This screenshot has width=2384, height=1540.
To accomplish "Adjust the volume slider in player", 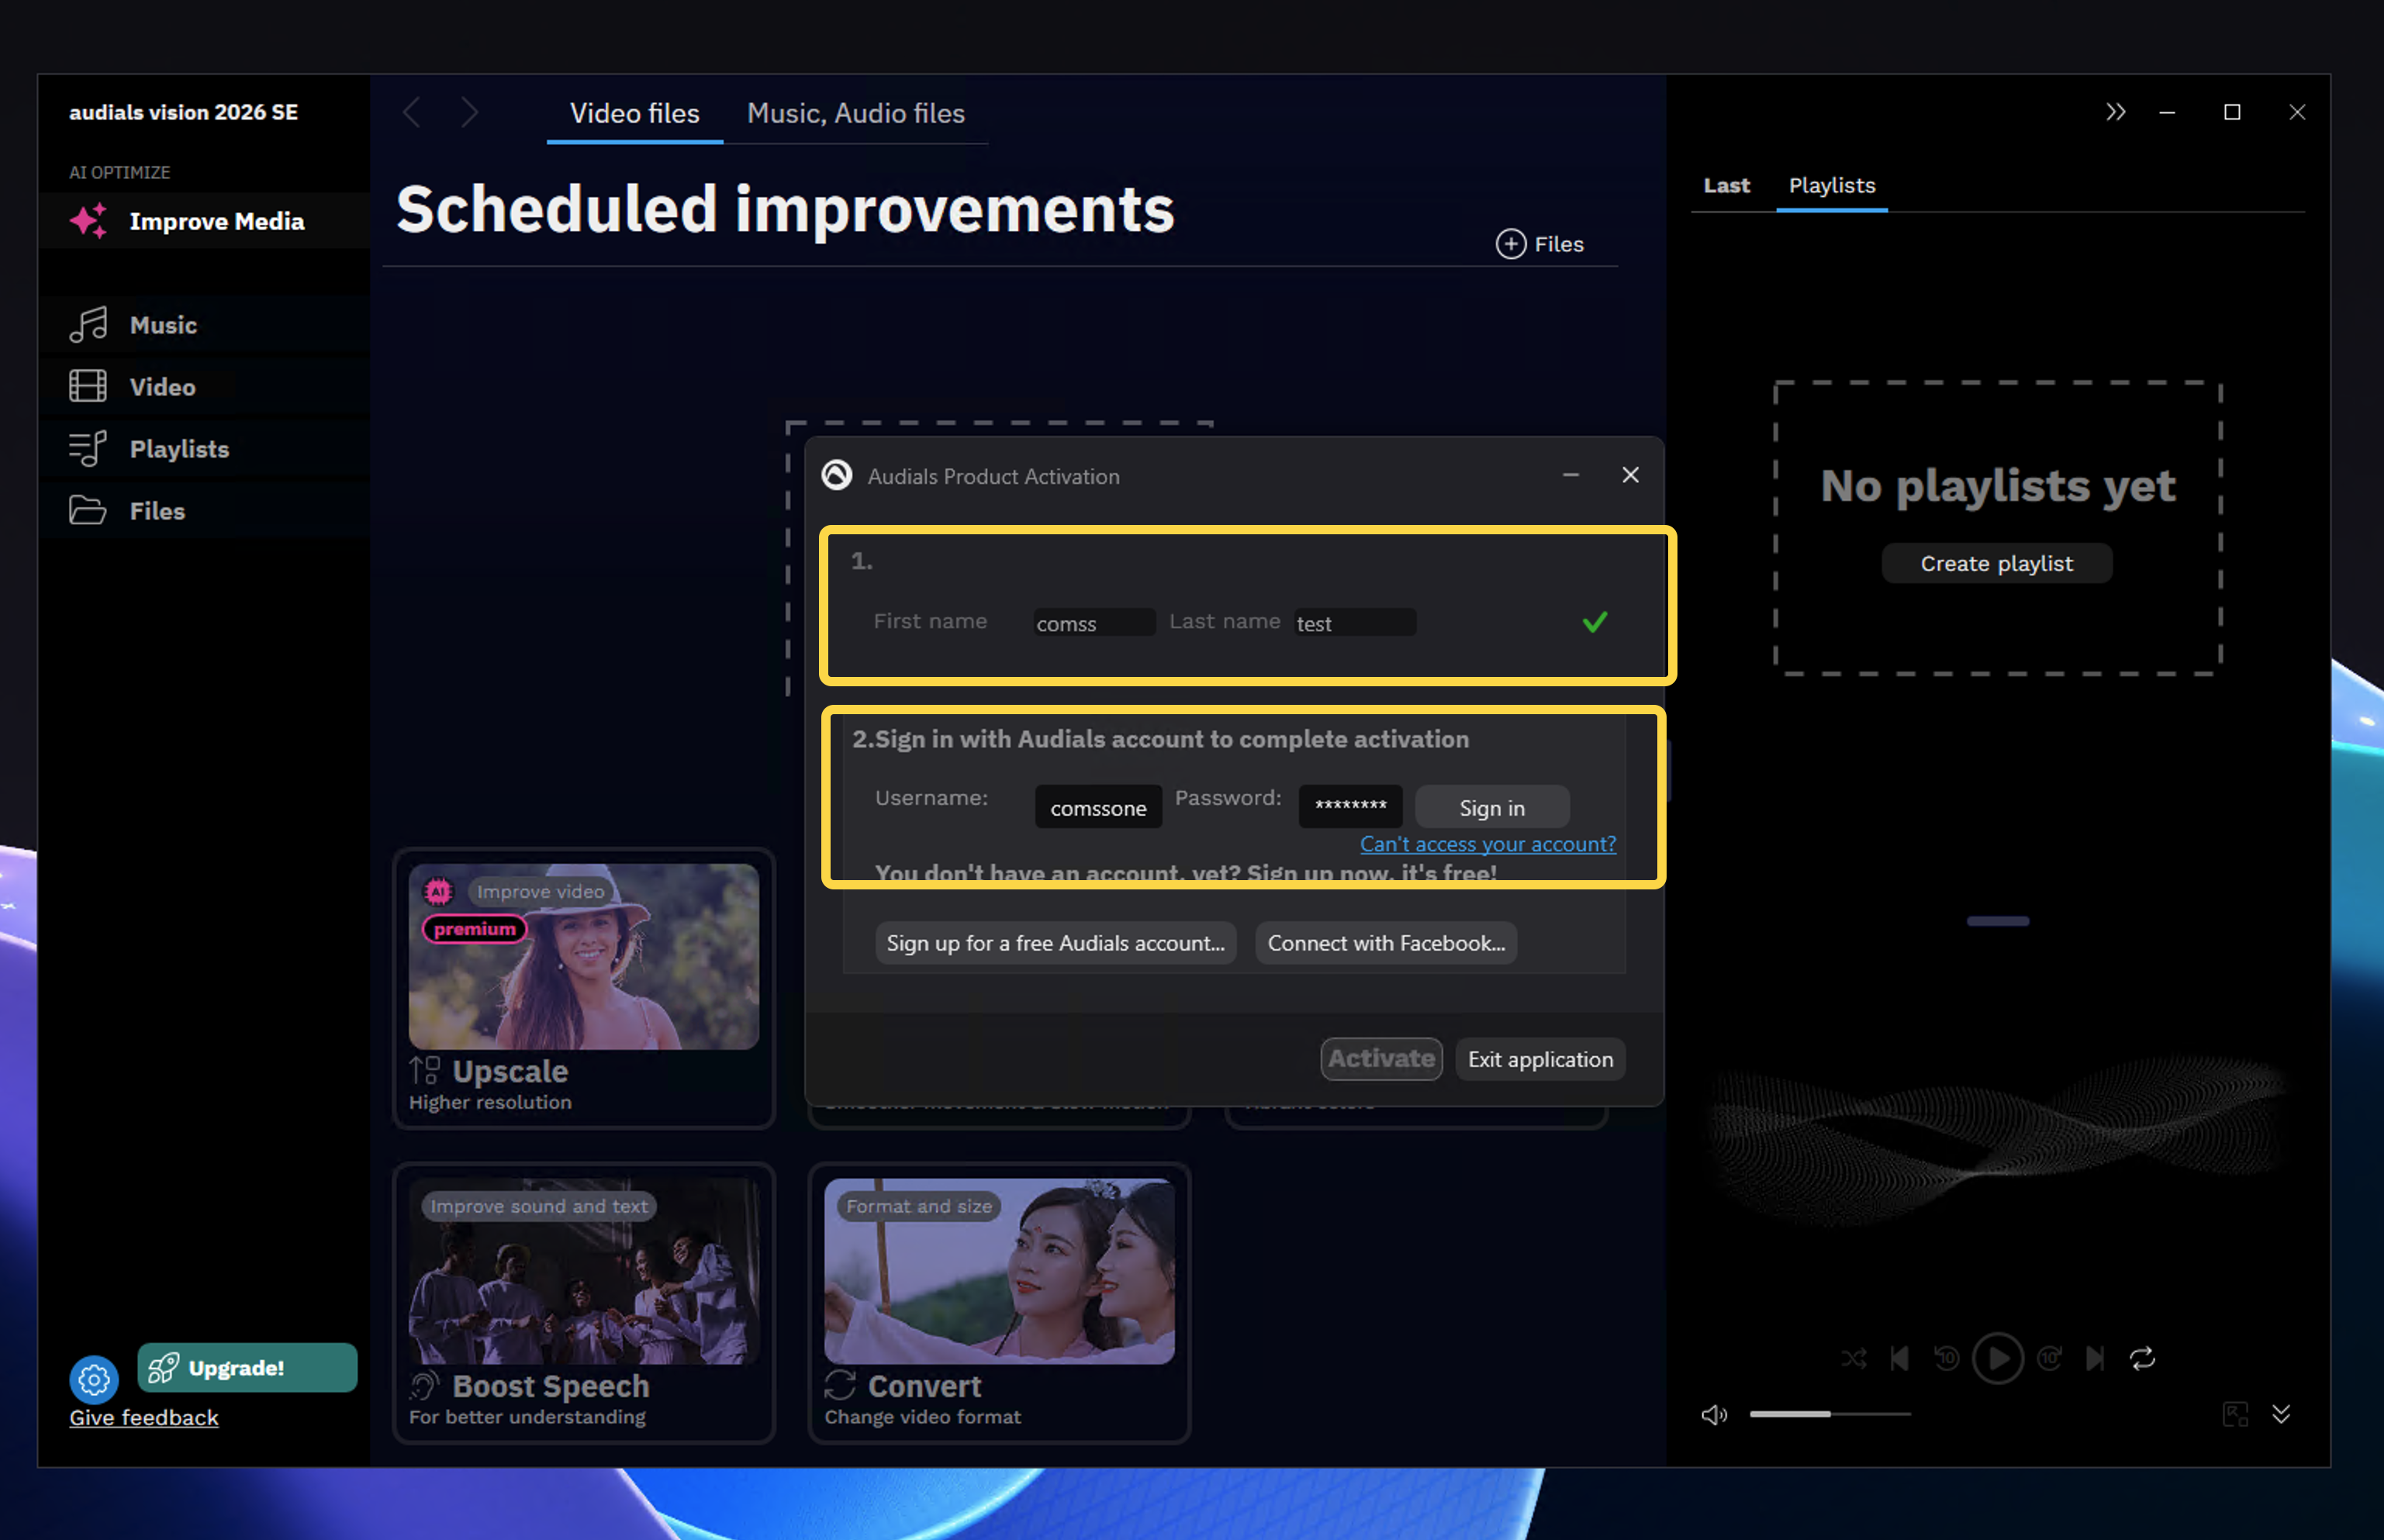I will [1830, 1414].
